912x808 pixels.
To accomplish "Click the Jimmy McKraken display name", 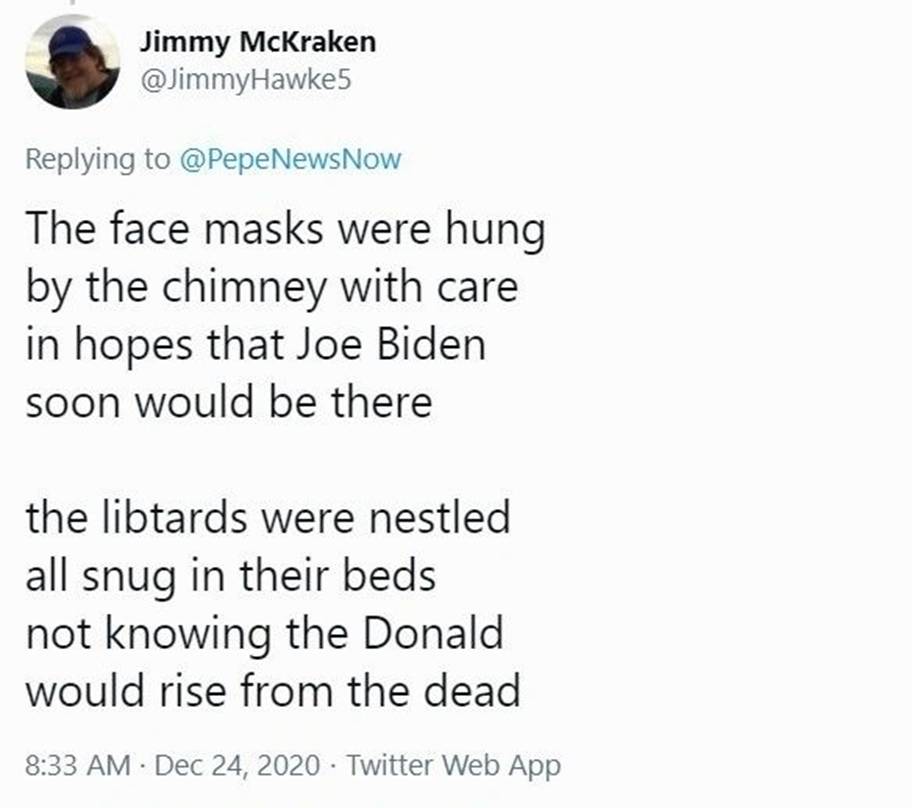I will coord(257,42).
